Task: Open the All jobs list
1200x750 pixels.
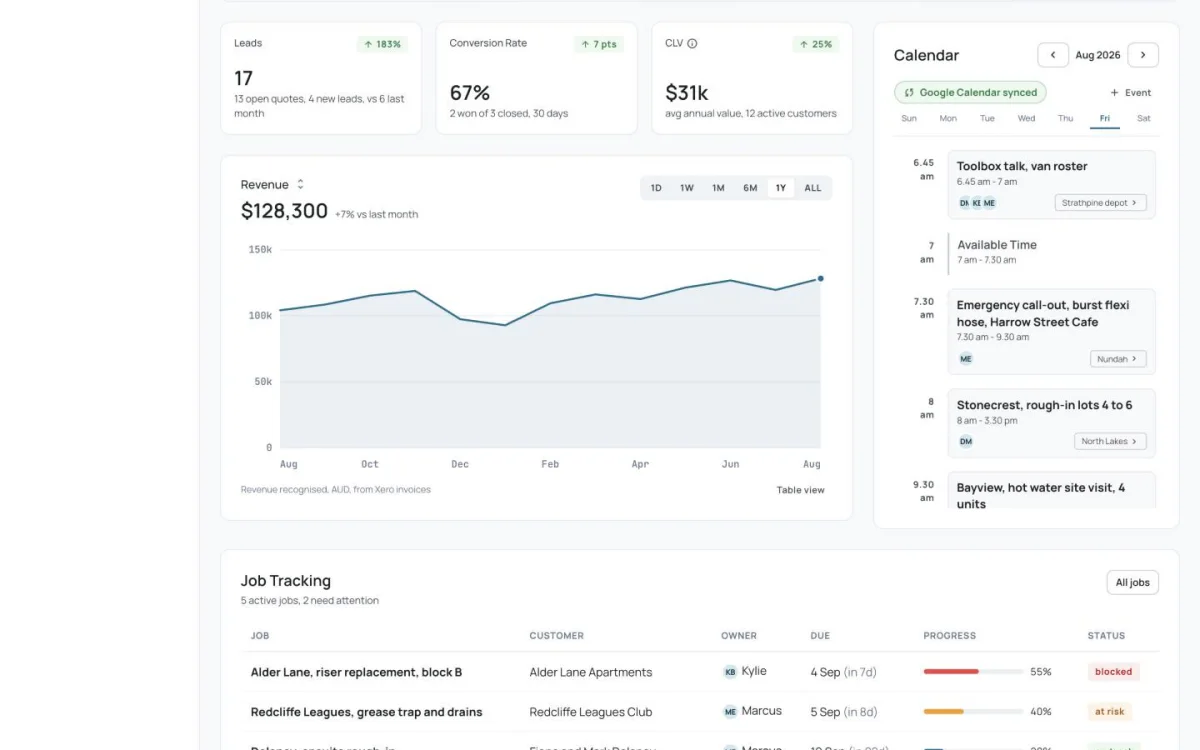Action: [x=1132, y=582]
